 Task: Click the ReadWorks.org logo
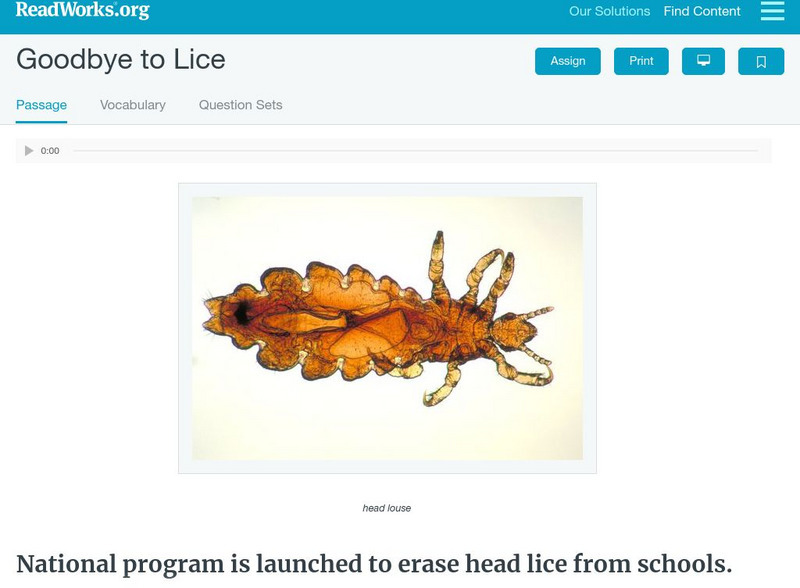coord(83,10)
